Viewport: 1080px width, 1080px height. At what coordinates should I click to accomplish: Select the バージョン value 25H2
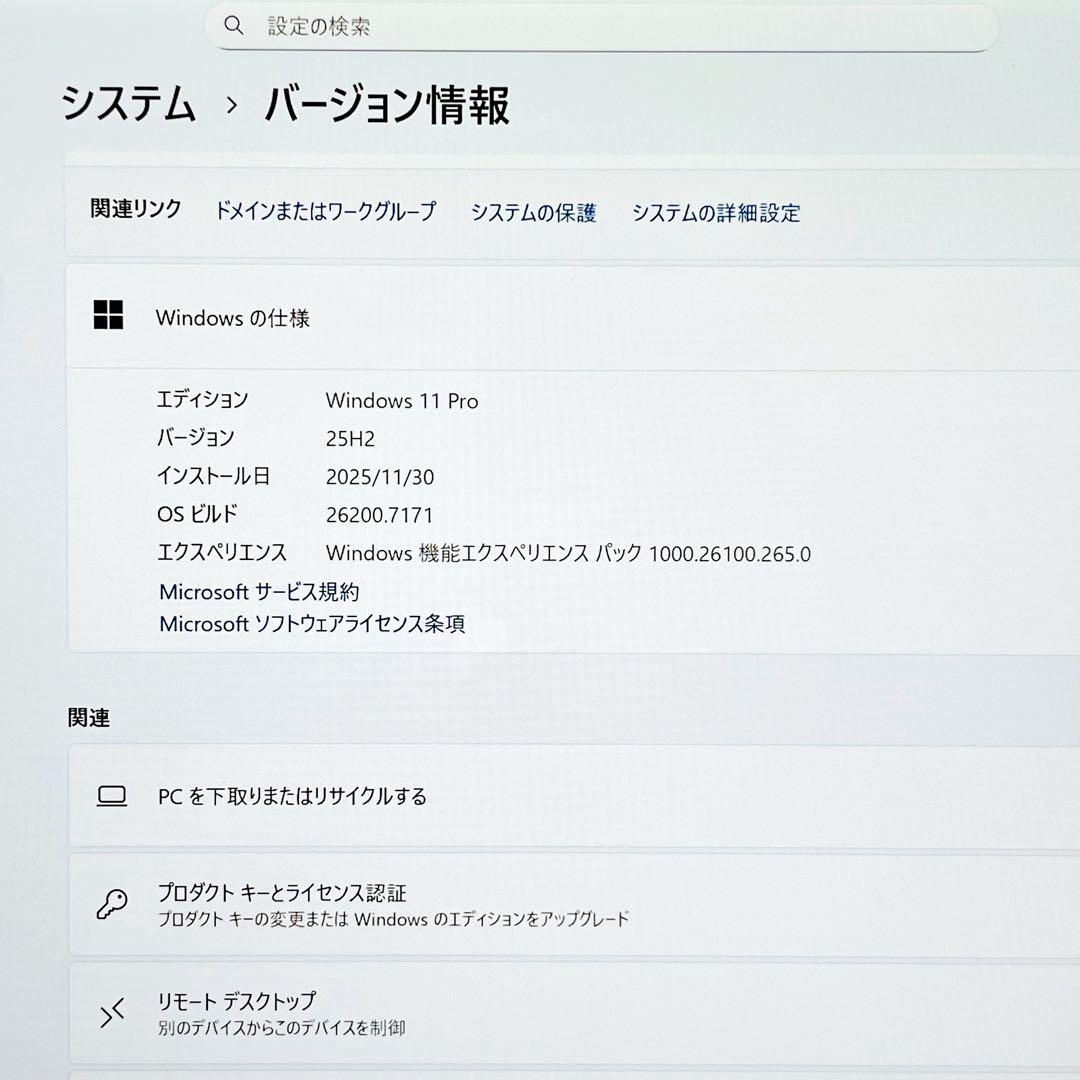(349, 438)
